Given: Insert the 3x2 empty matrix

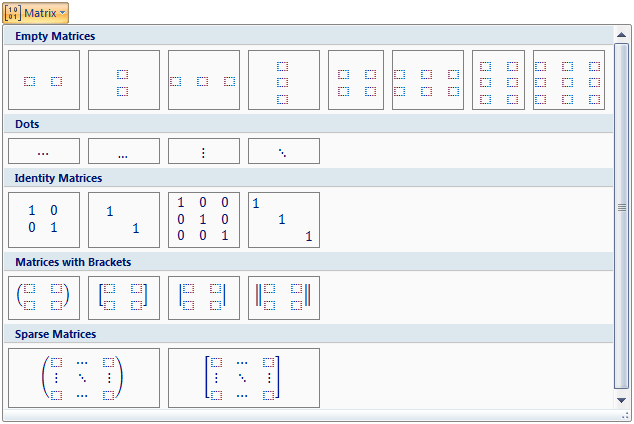Looking at the screenshot, I should (x=499, y=80).
